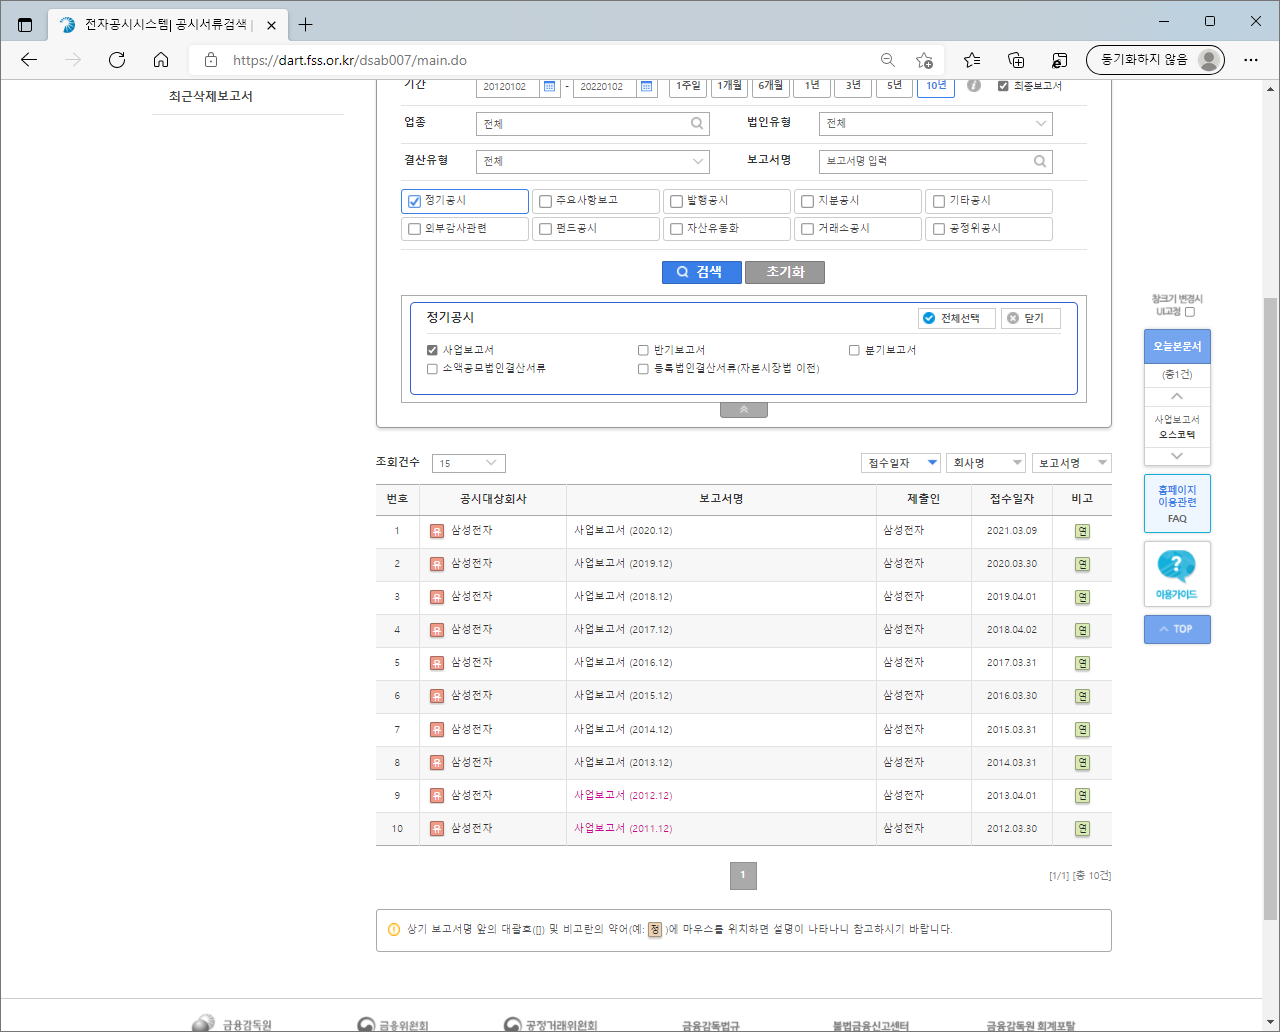
Task: Click info icon next to 10년
Action: click(x=974, y=86)
